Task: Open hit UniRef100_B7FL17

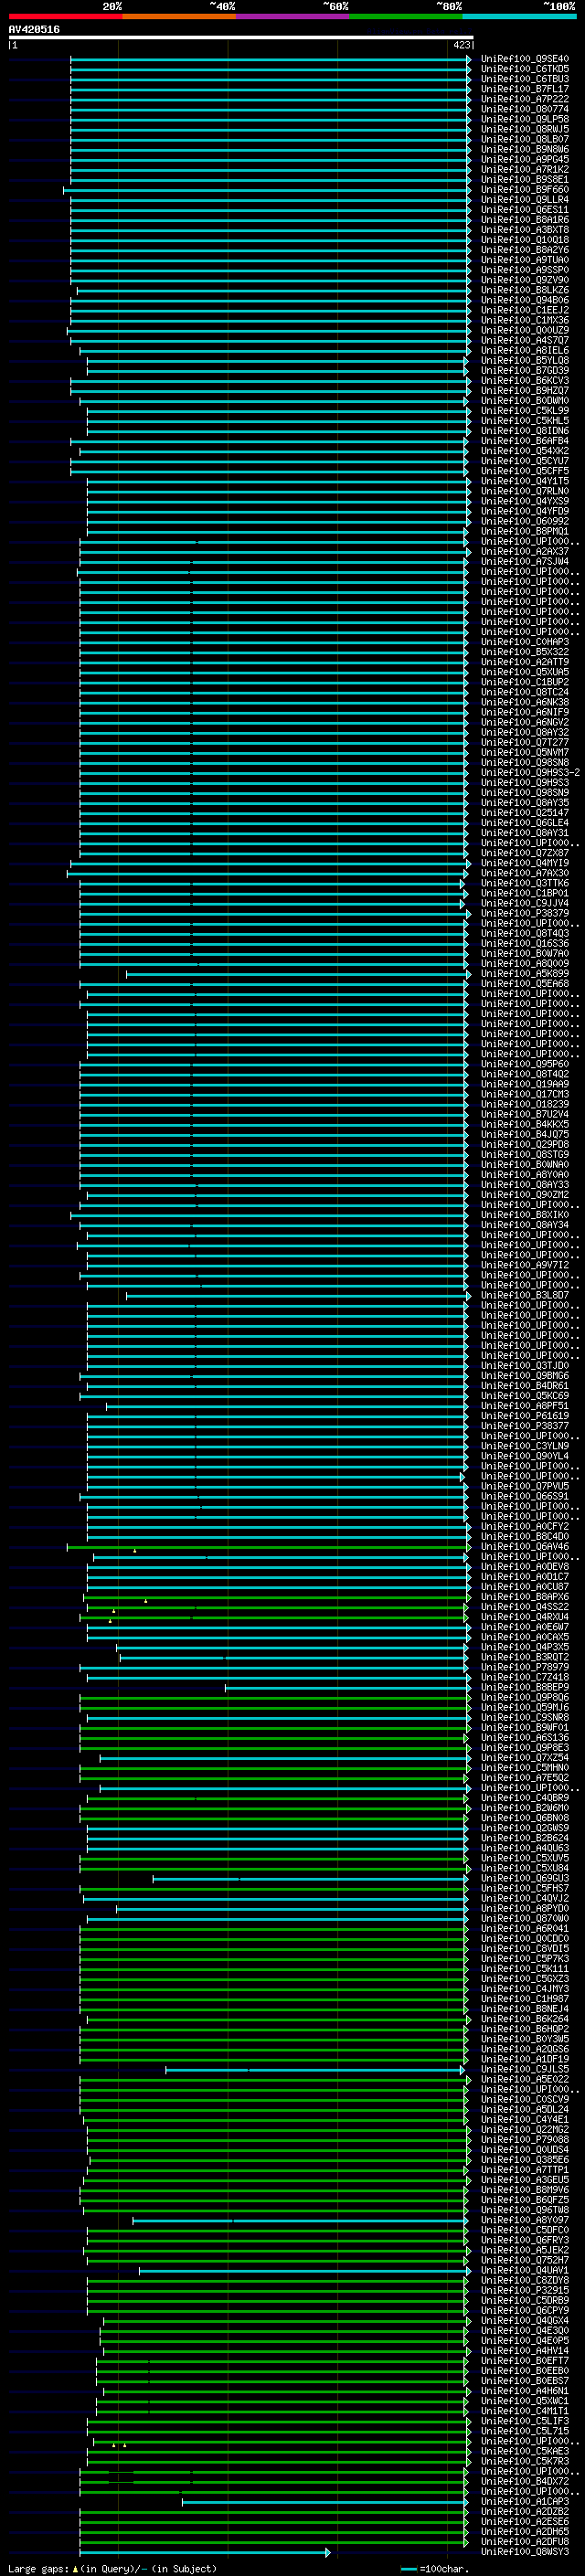Action: pos(524,89)
